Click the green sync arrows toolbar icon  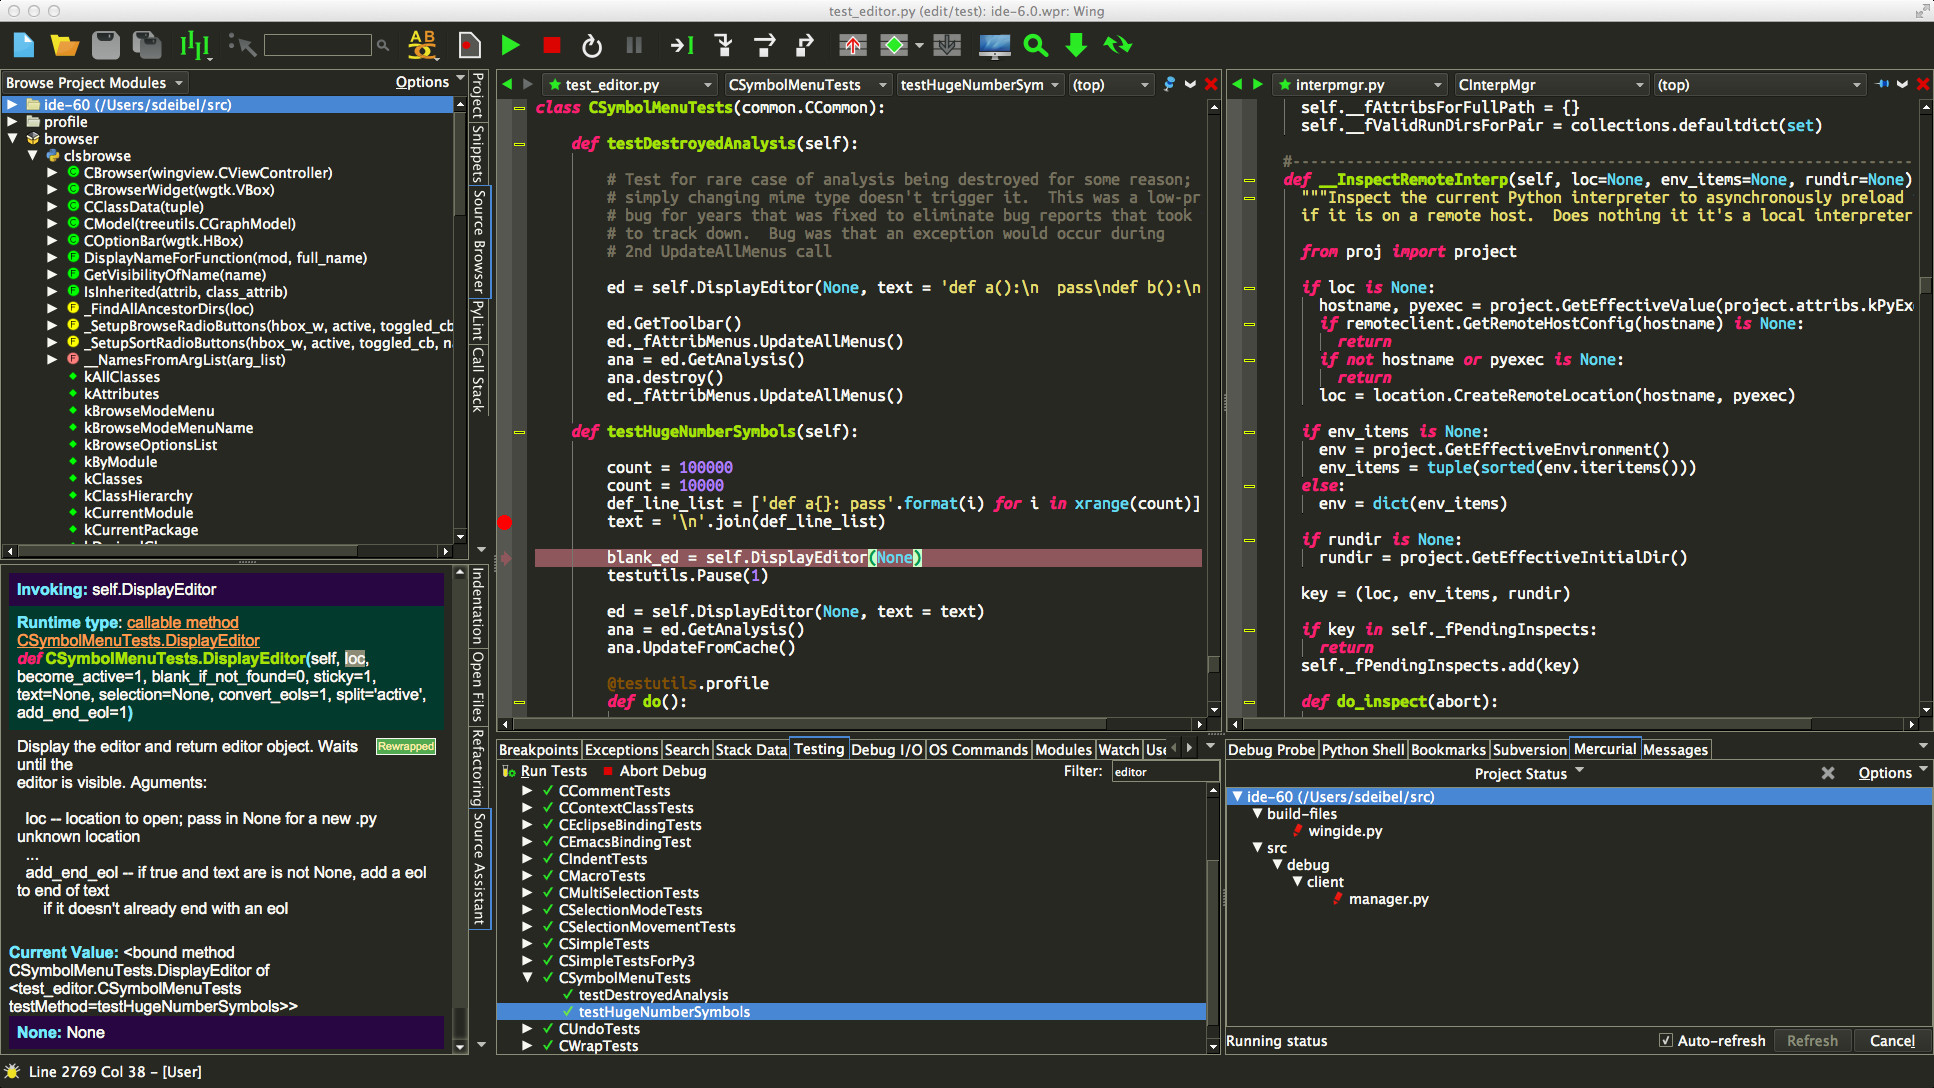pyautogui.click(x=1117, y=45)
